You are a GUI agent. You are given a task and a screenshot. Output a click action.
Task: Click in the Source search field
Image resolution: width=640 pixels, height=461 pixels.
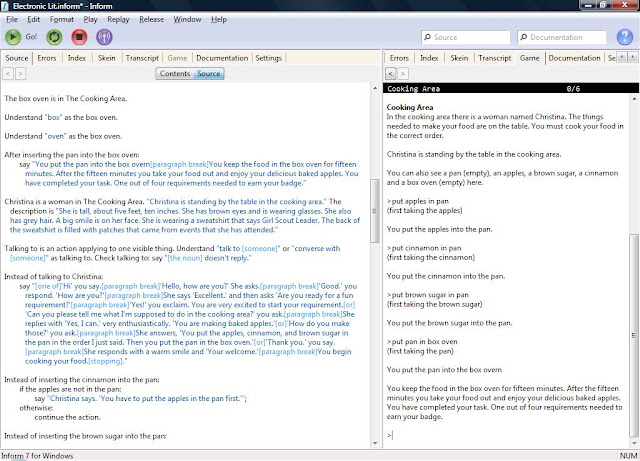tap(466, 37)
